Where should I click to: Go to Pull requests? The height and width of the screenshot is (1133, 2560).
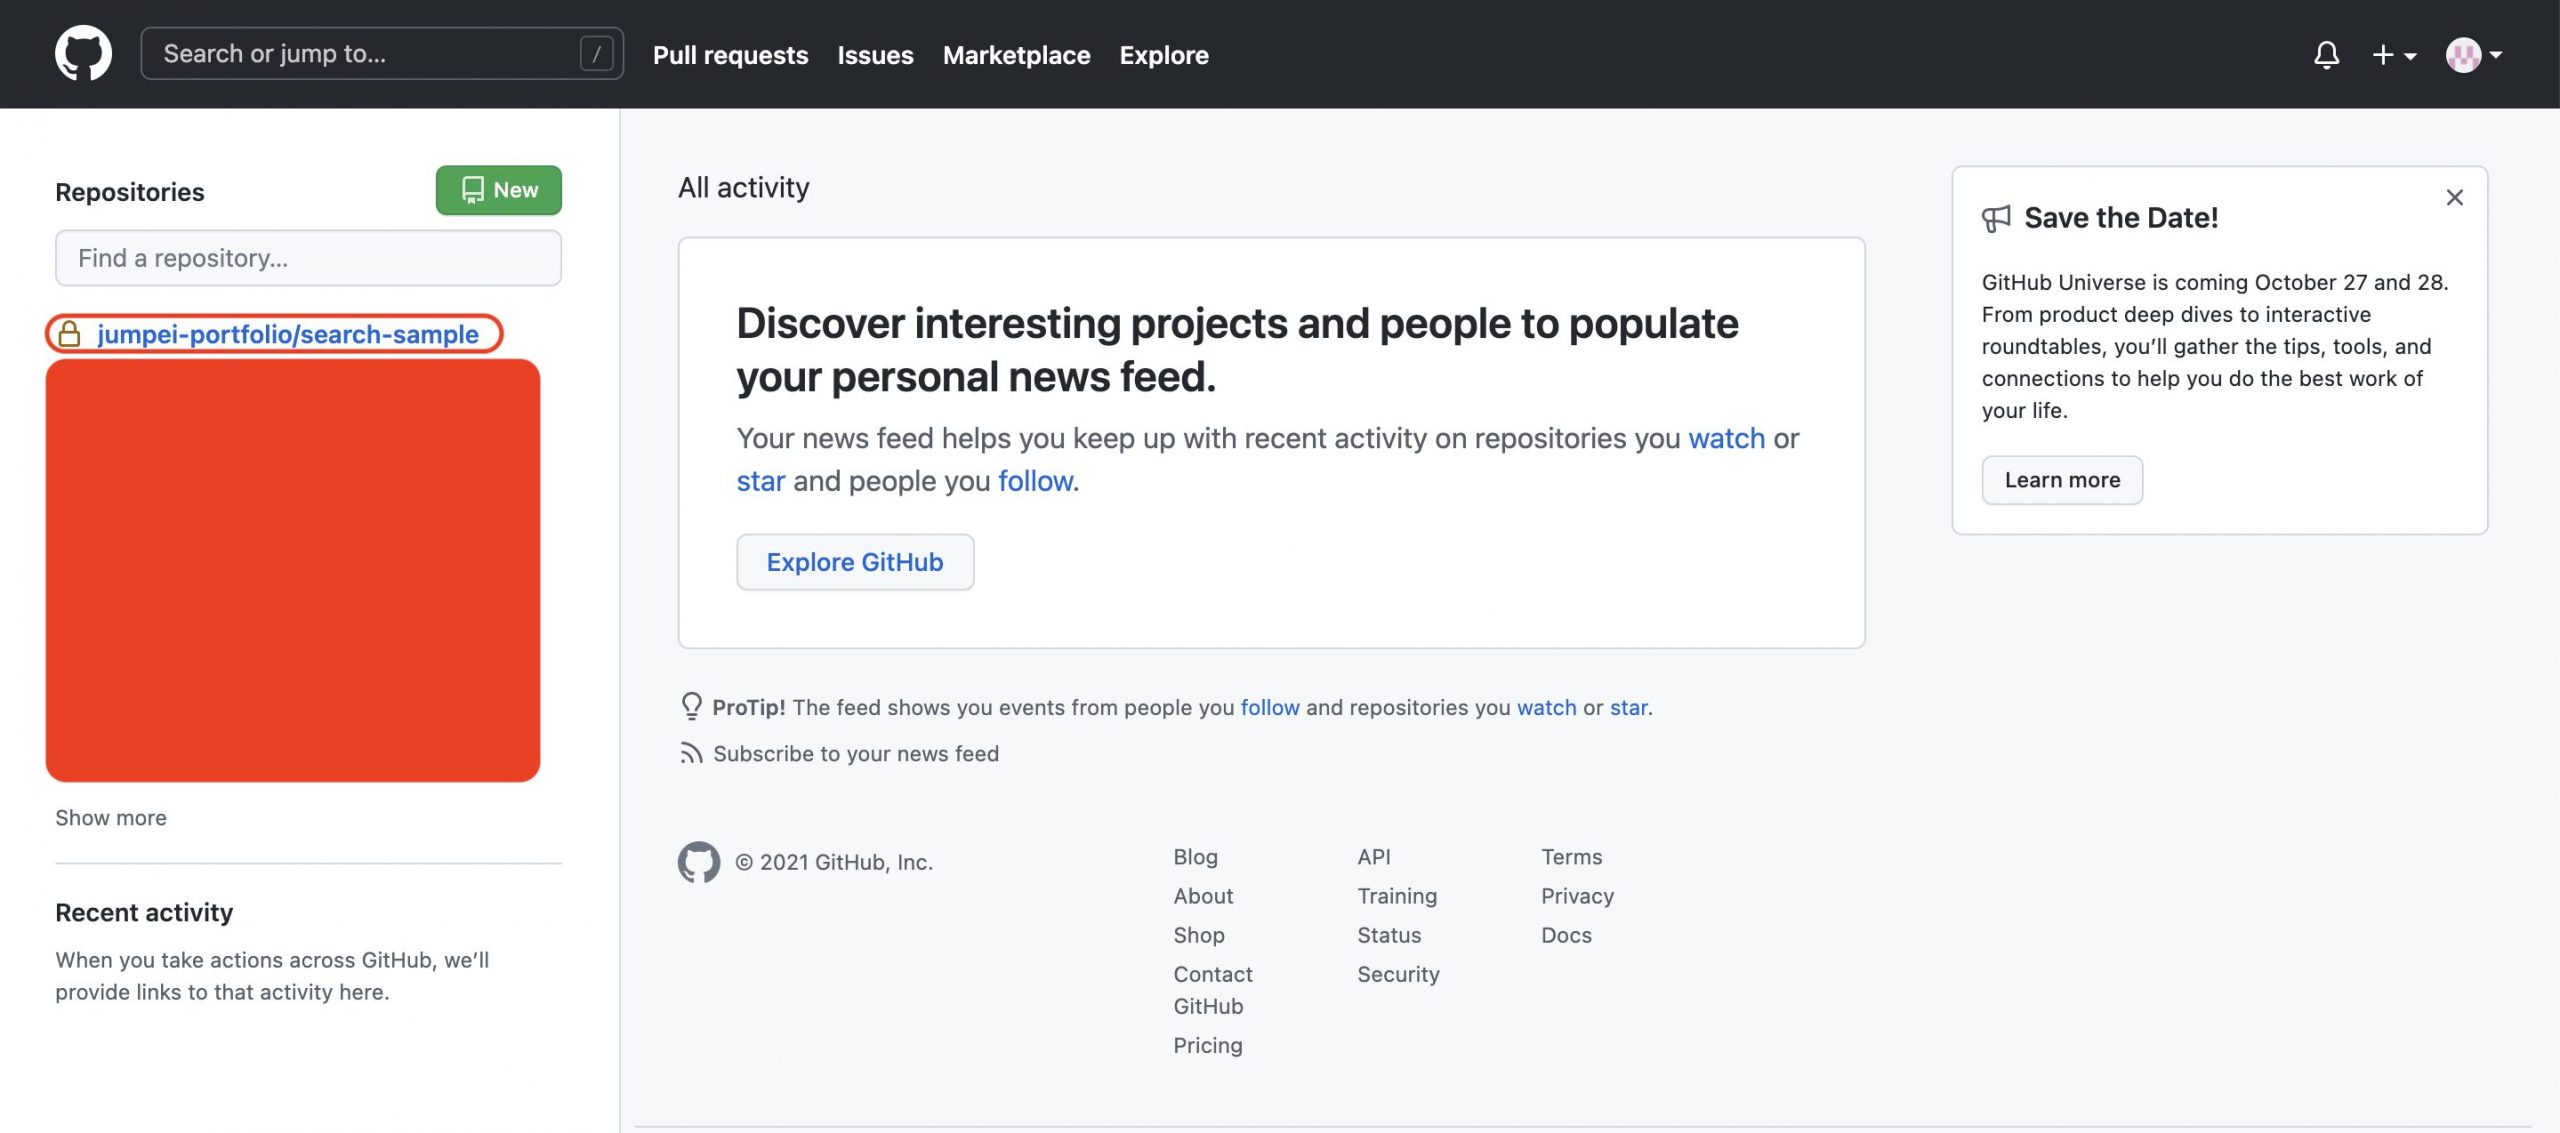[x=730, y=55]
